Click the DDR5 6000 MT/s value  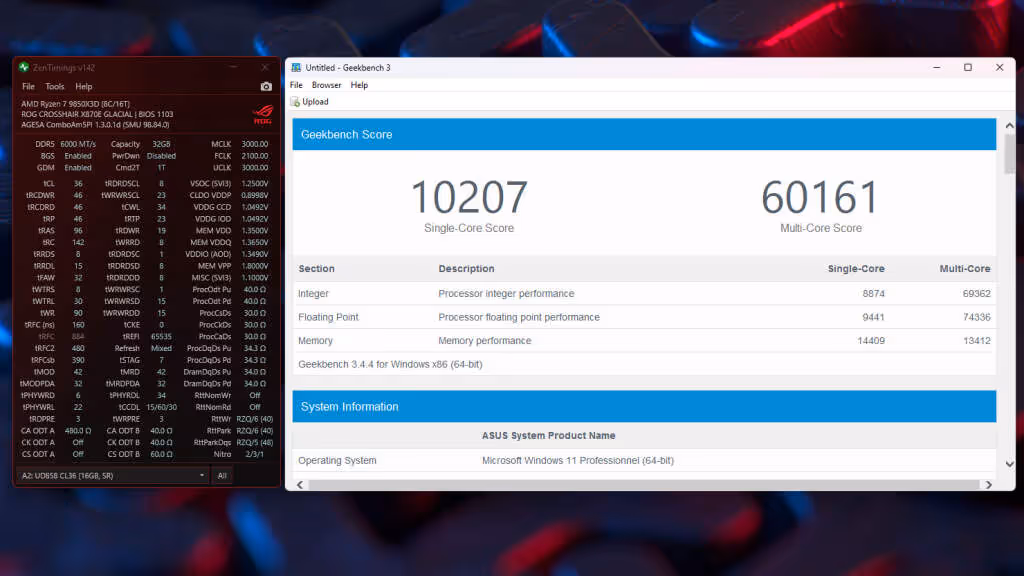click(78, 144)
